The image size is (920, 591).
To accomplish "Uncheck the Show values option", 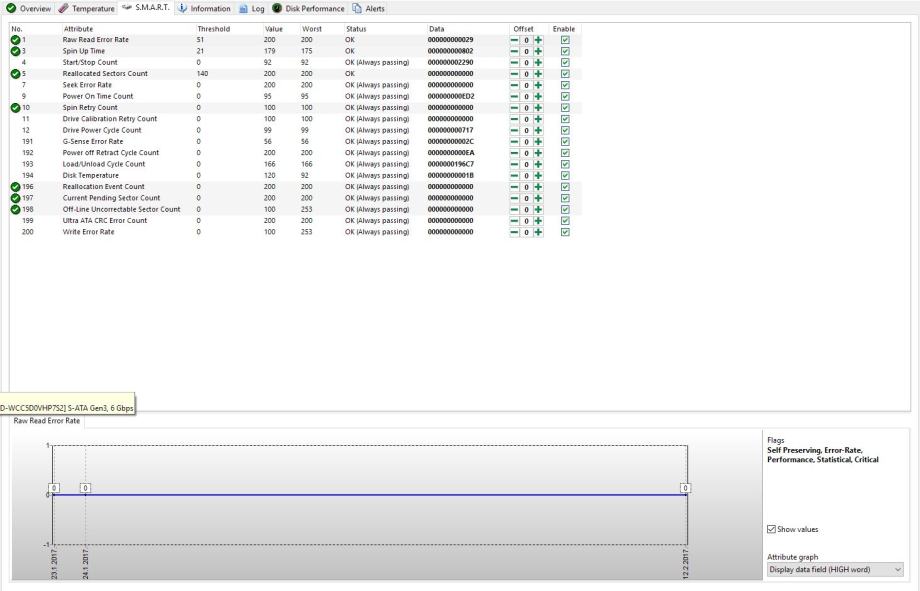I will [772, 529].
